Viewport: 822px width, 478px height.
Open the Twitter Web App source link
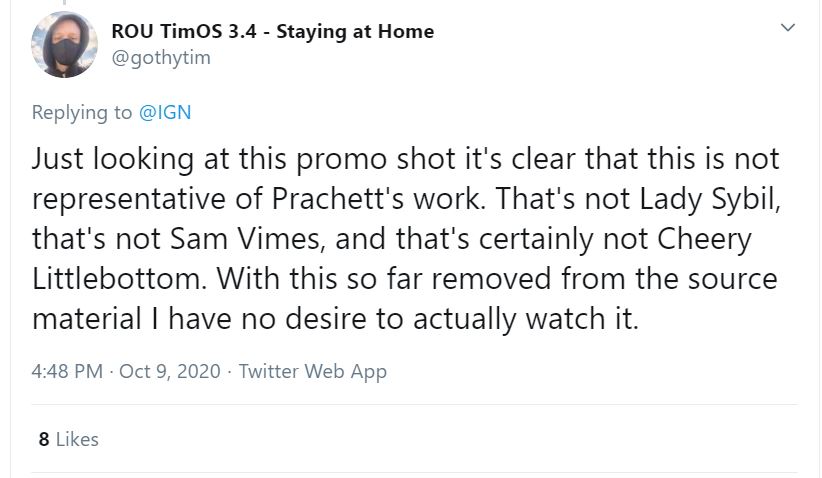[312, 371]
